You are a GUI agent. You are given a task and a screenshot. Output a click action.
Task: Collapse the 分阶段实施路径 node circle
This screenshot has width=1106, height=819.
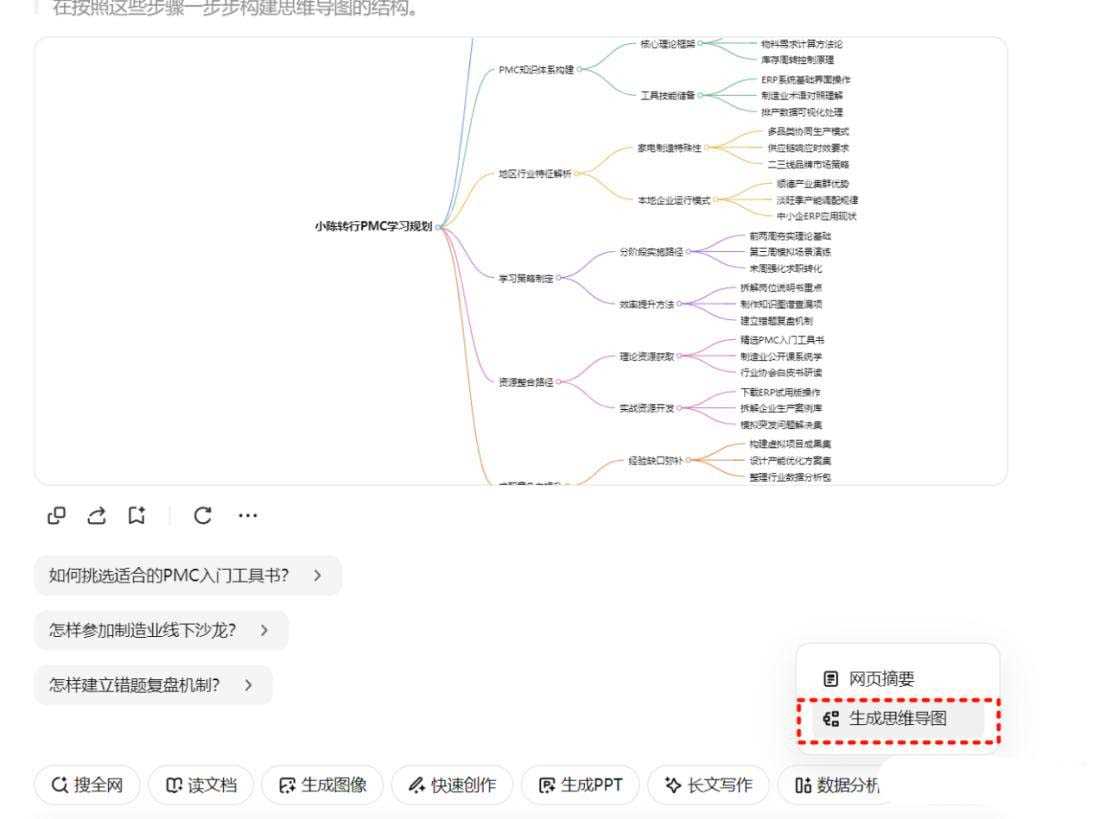pos(688,252)
